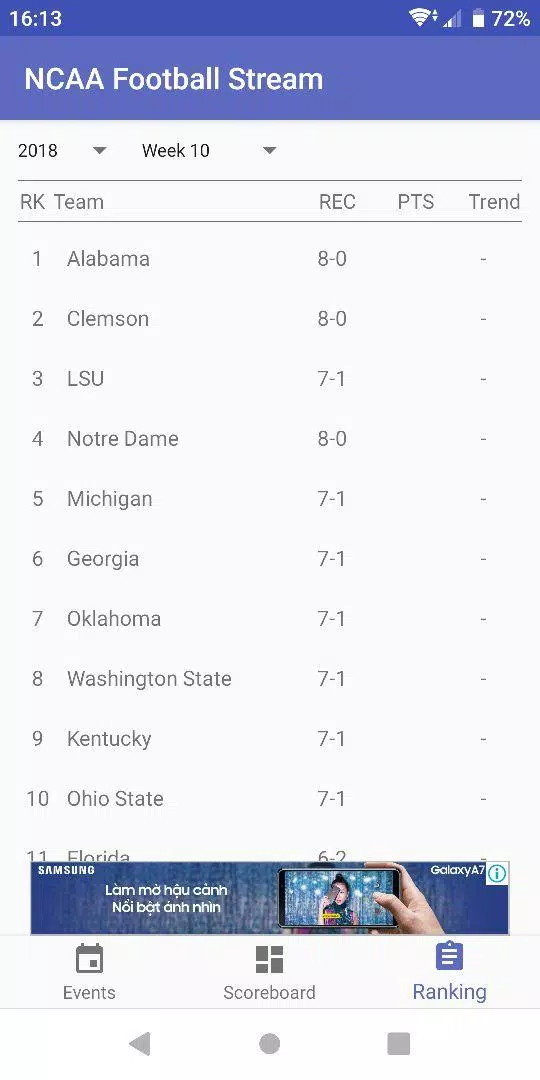540x1080 pixels.
Task: Tap the Ranking clipboard icon
Action: click(450, 957)
